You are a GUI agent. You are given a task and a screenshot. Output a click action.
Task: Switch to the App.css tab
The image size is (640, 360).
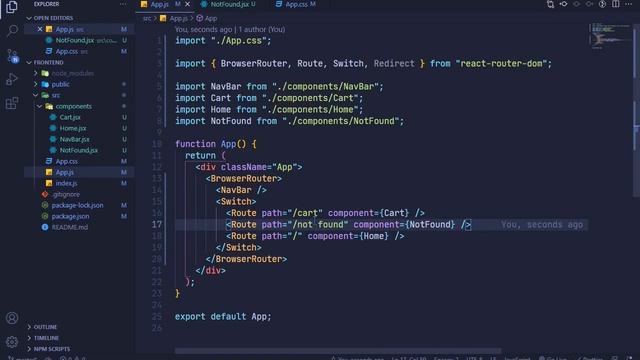pos(296,4)
